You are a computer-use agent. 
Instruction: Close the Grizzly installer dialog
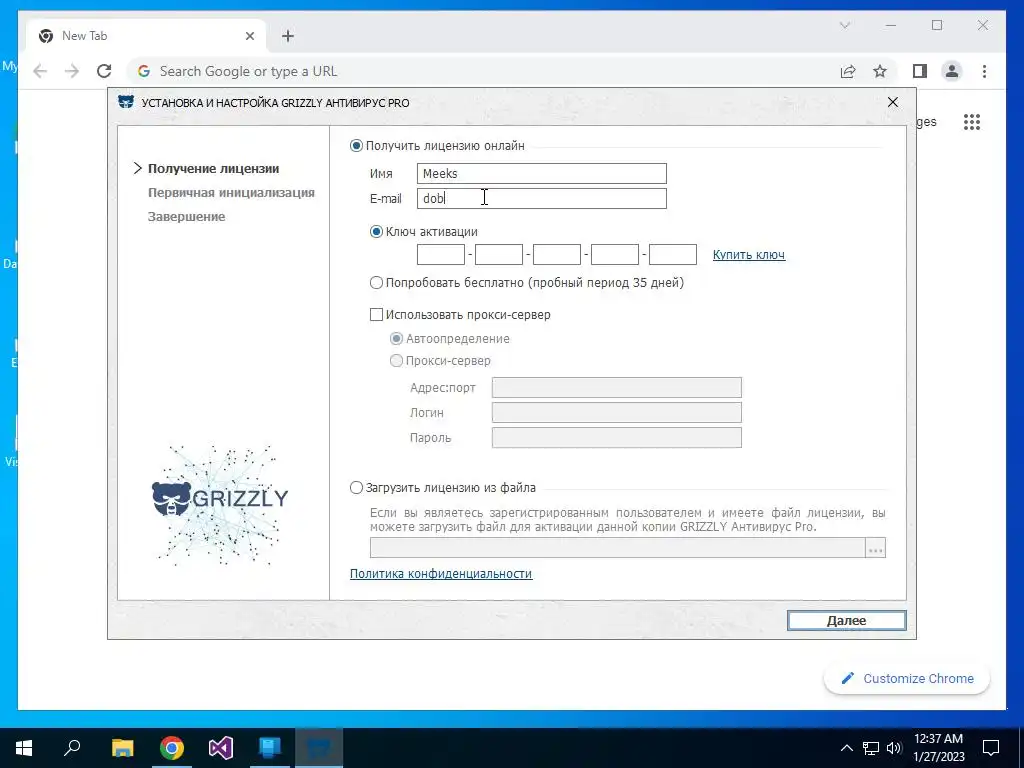point(893,103)
